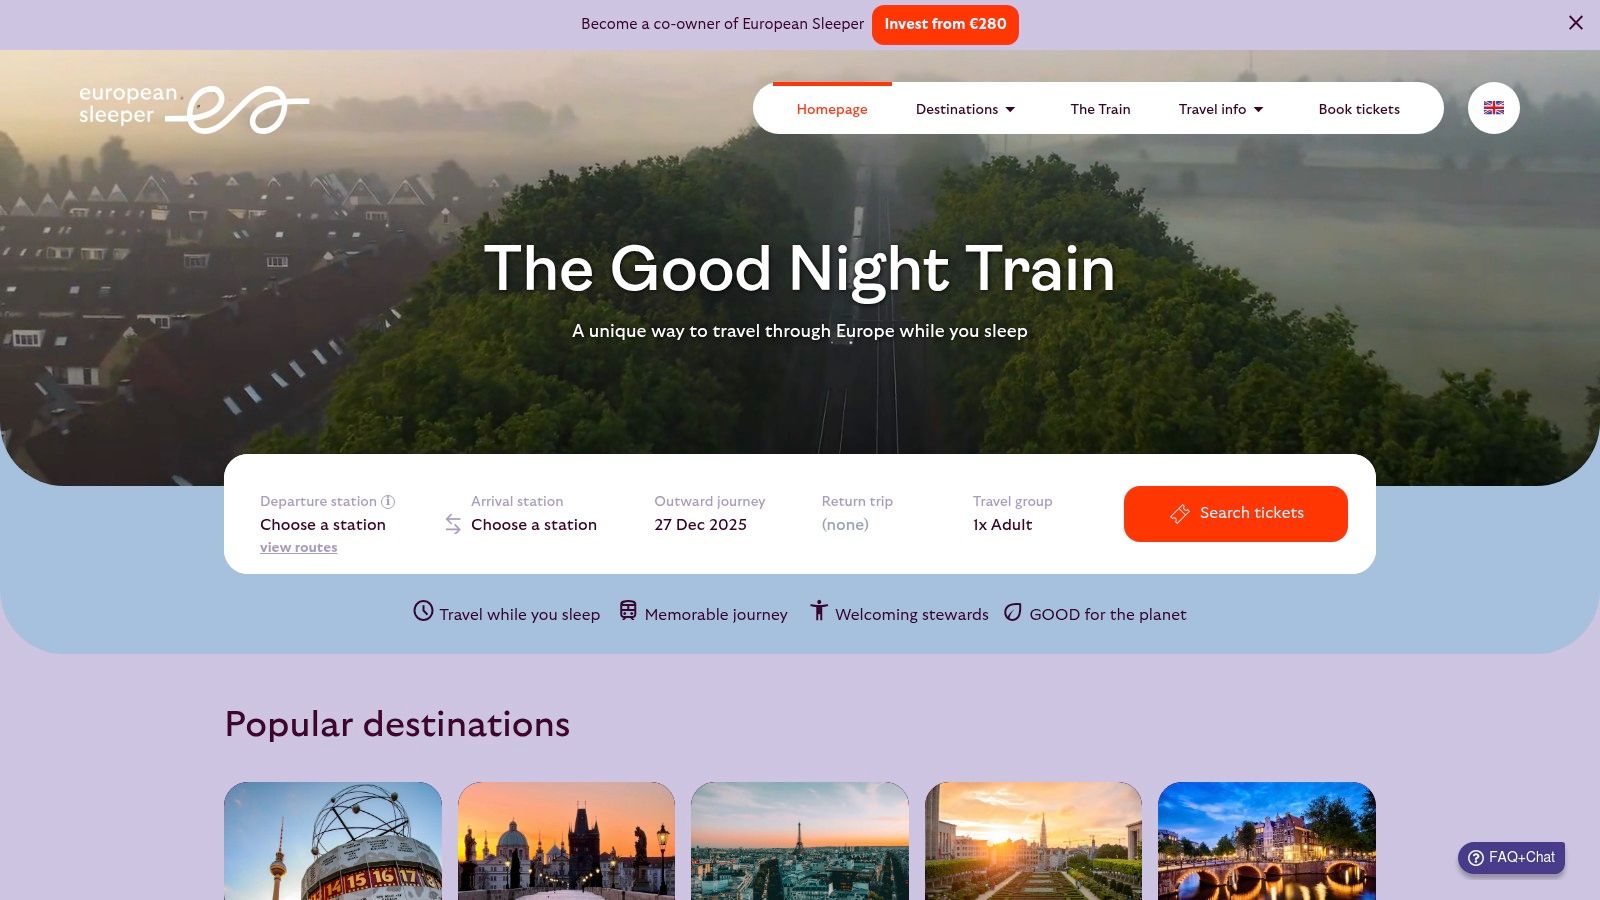Dismiss the co-owner banner
Screen dimensions: 1600x900
coord(1576,23)
